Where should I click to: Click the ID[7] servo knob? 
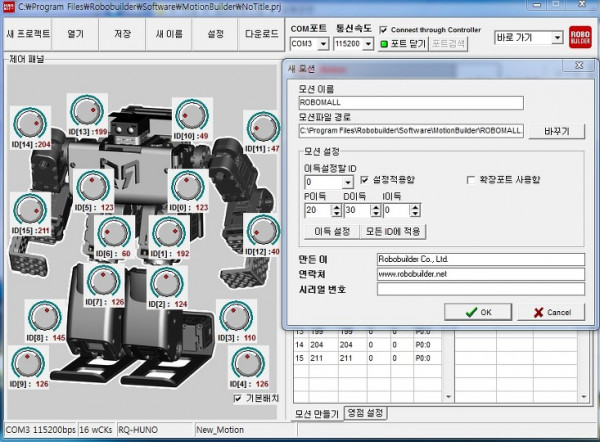[x=103, y=281]
